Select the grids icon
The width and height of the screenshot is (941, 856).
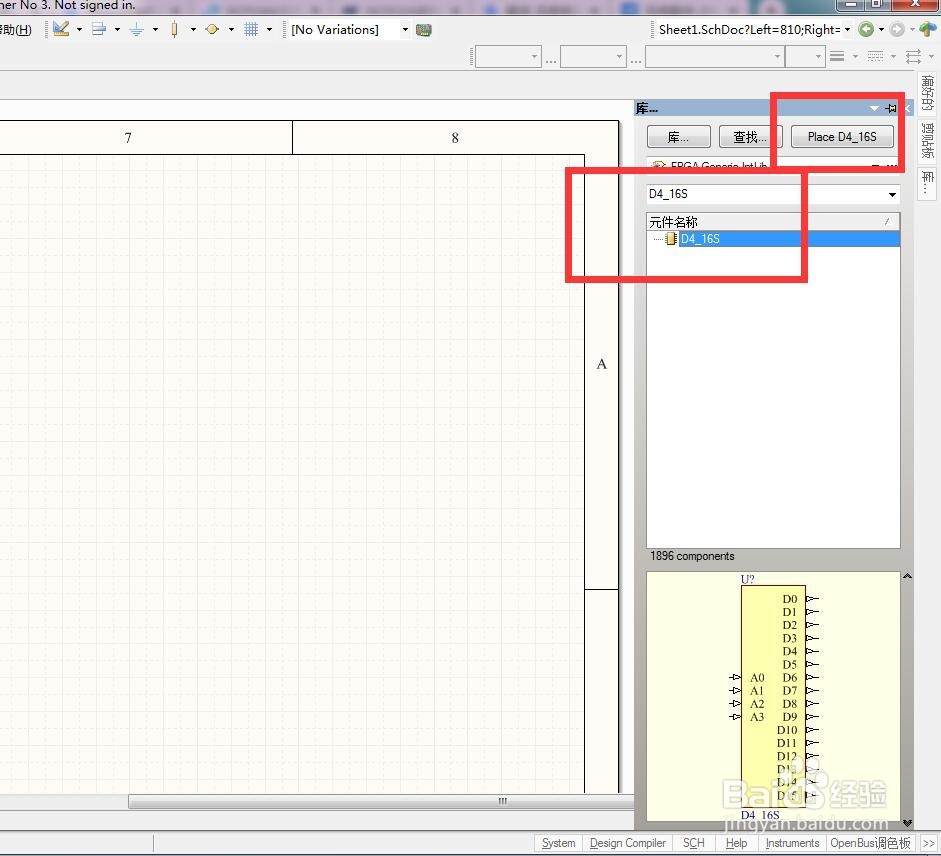(251, 29)
